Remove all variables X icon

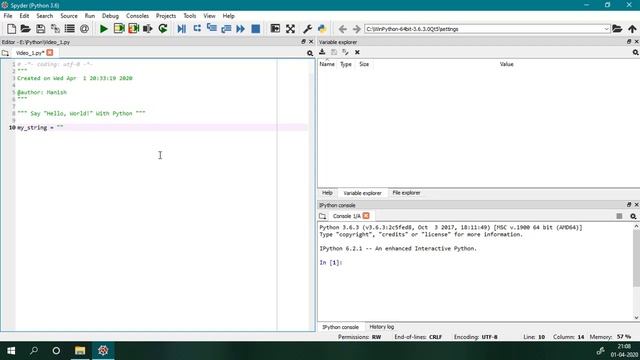click(357, 52)
